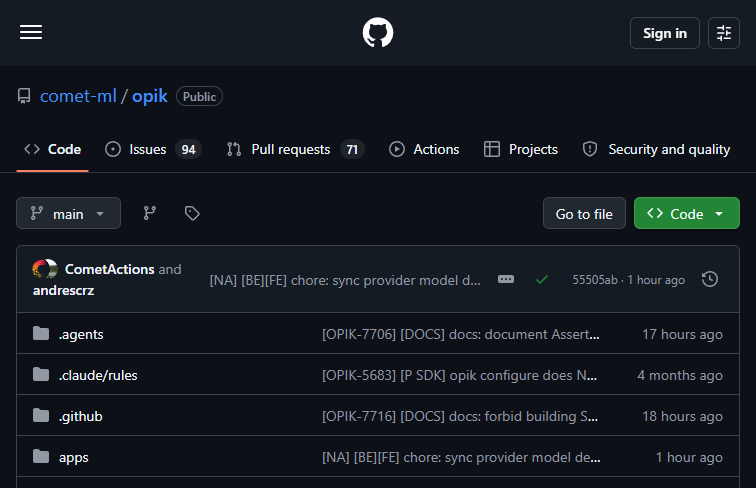Open the .github folder

81,416
